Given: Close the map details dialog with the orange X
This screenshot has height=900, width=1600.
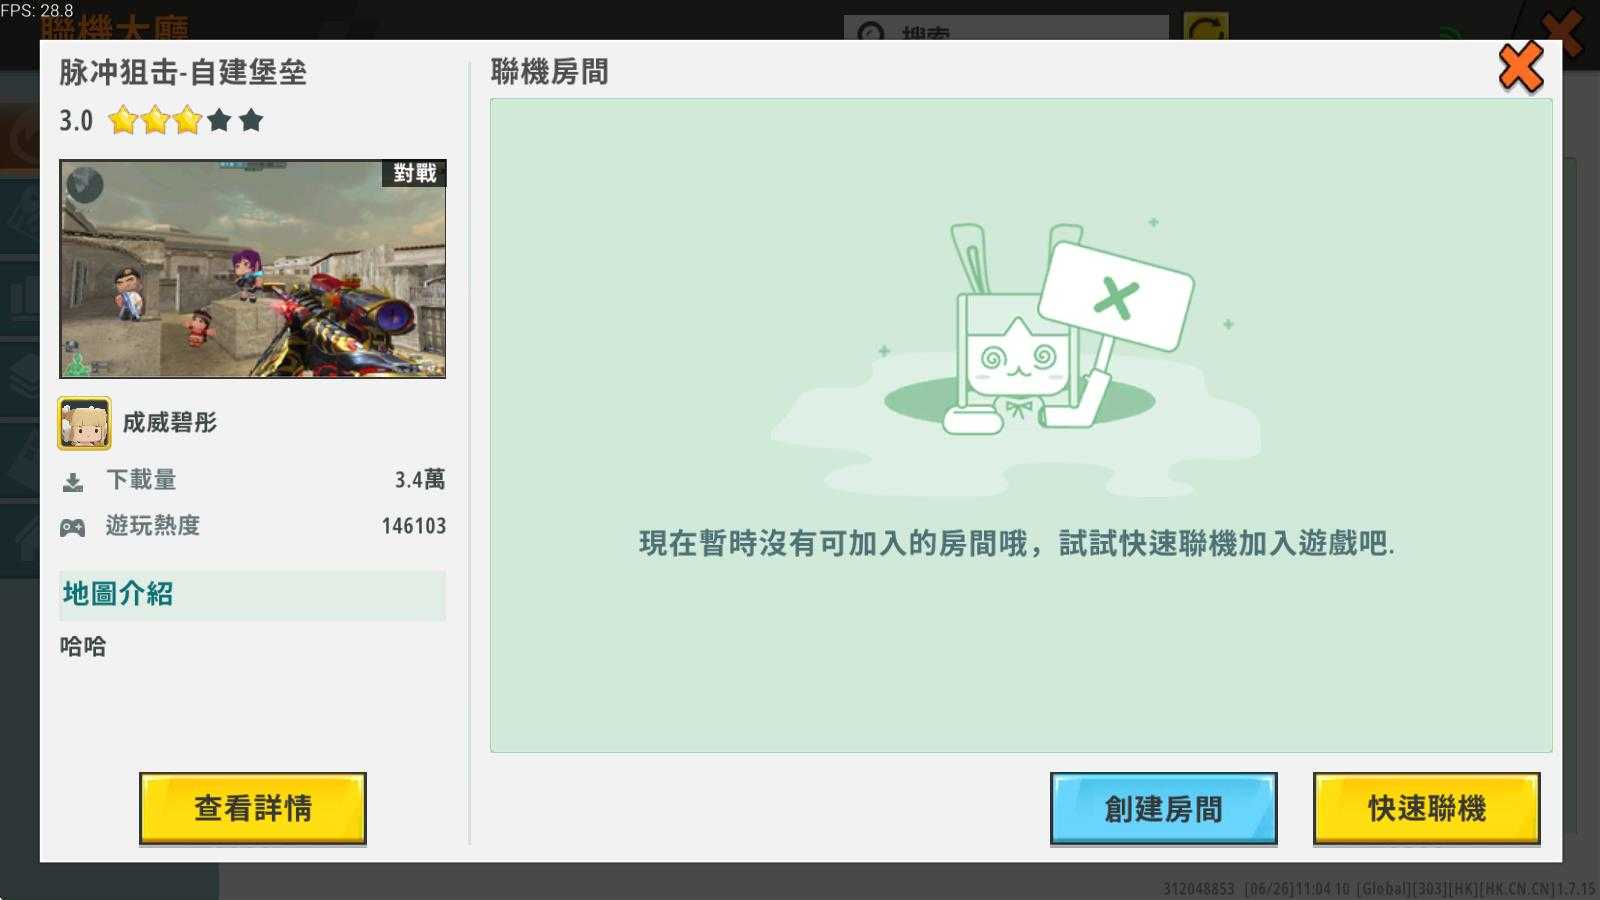Looking at the screenshot, I should click(1520, 68).
